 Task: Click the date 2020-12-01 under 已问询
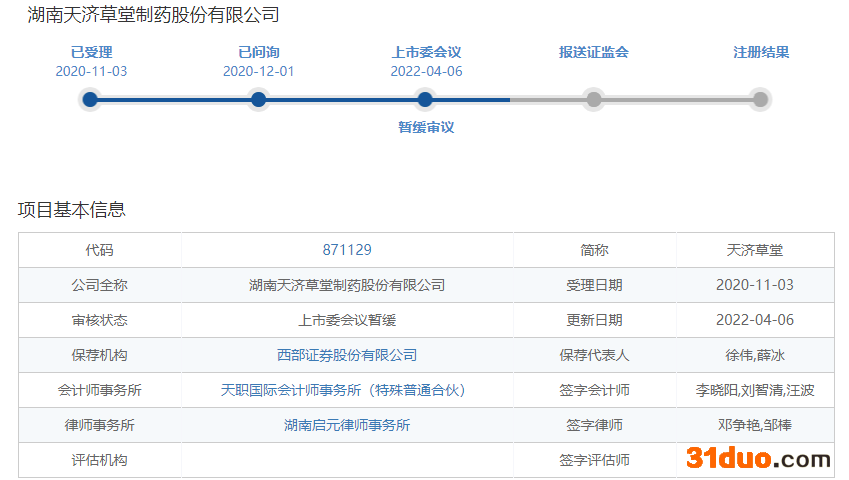pyautogui.click(x=258, y=71)
